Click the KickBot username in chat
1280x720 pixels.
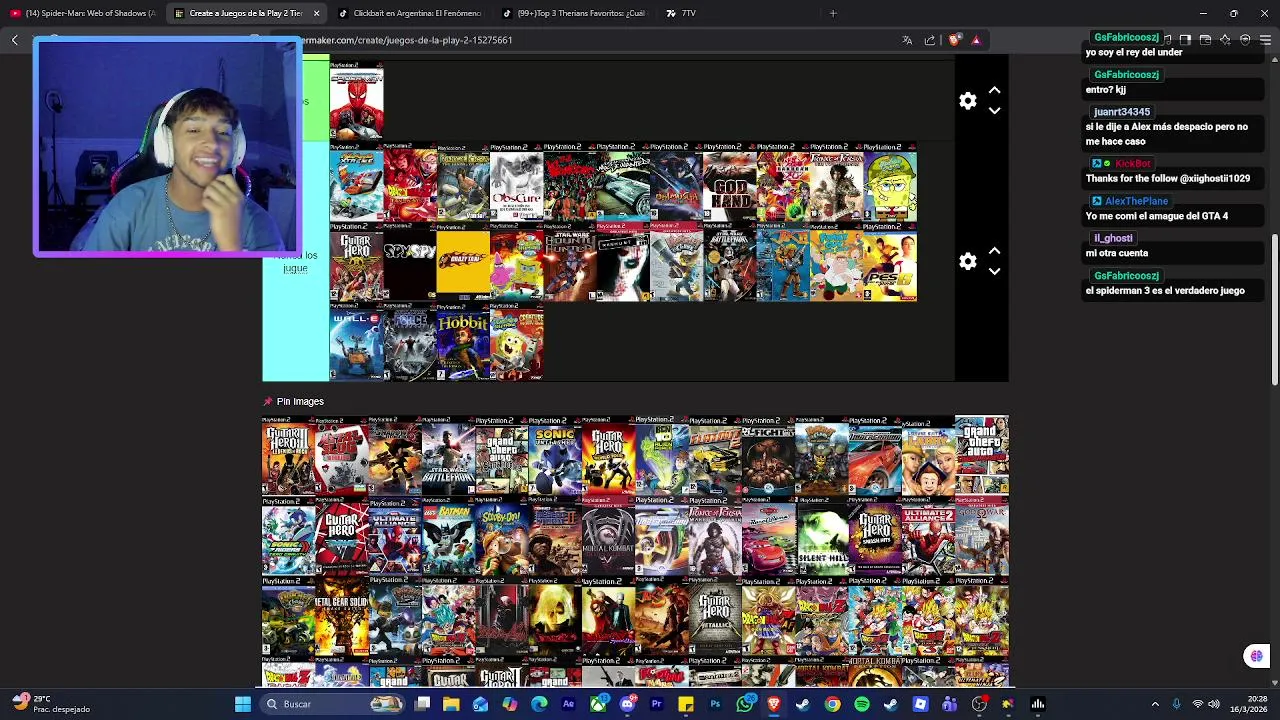pyautogui.click(x=1133, y=164)
